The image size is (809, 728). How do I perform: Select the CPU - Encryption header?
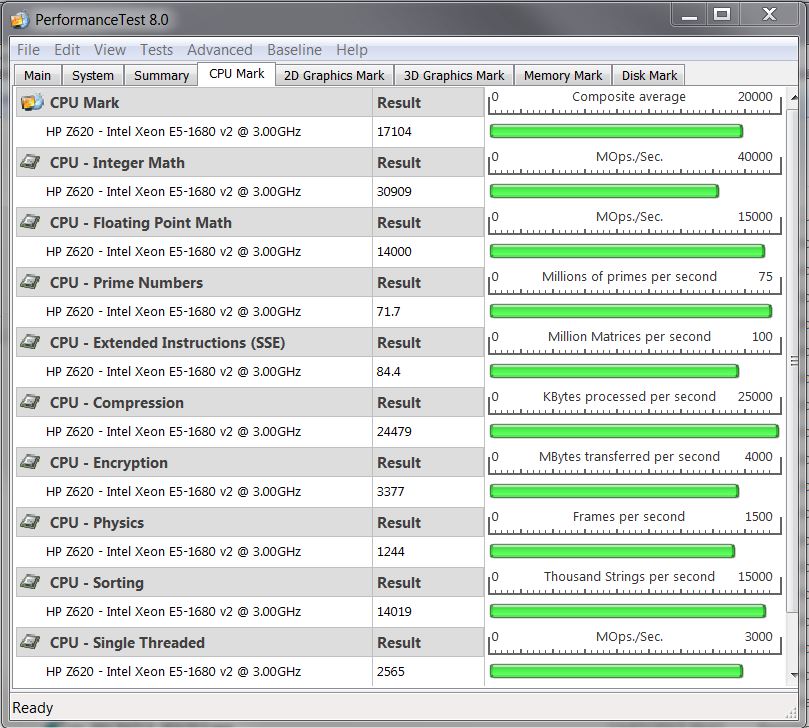(x=193, y=462)
